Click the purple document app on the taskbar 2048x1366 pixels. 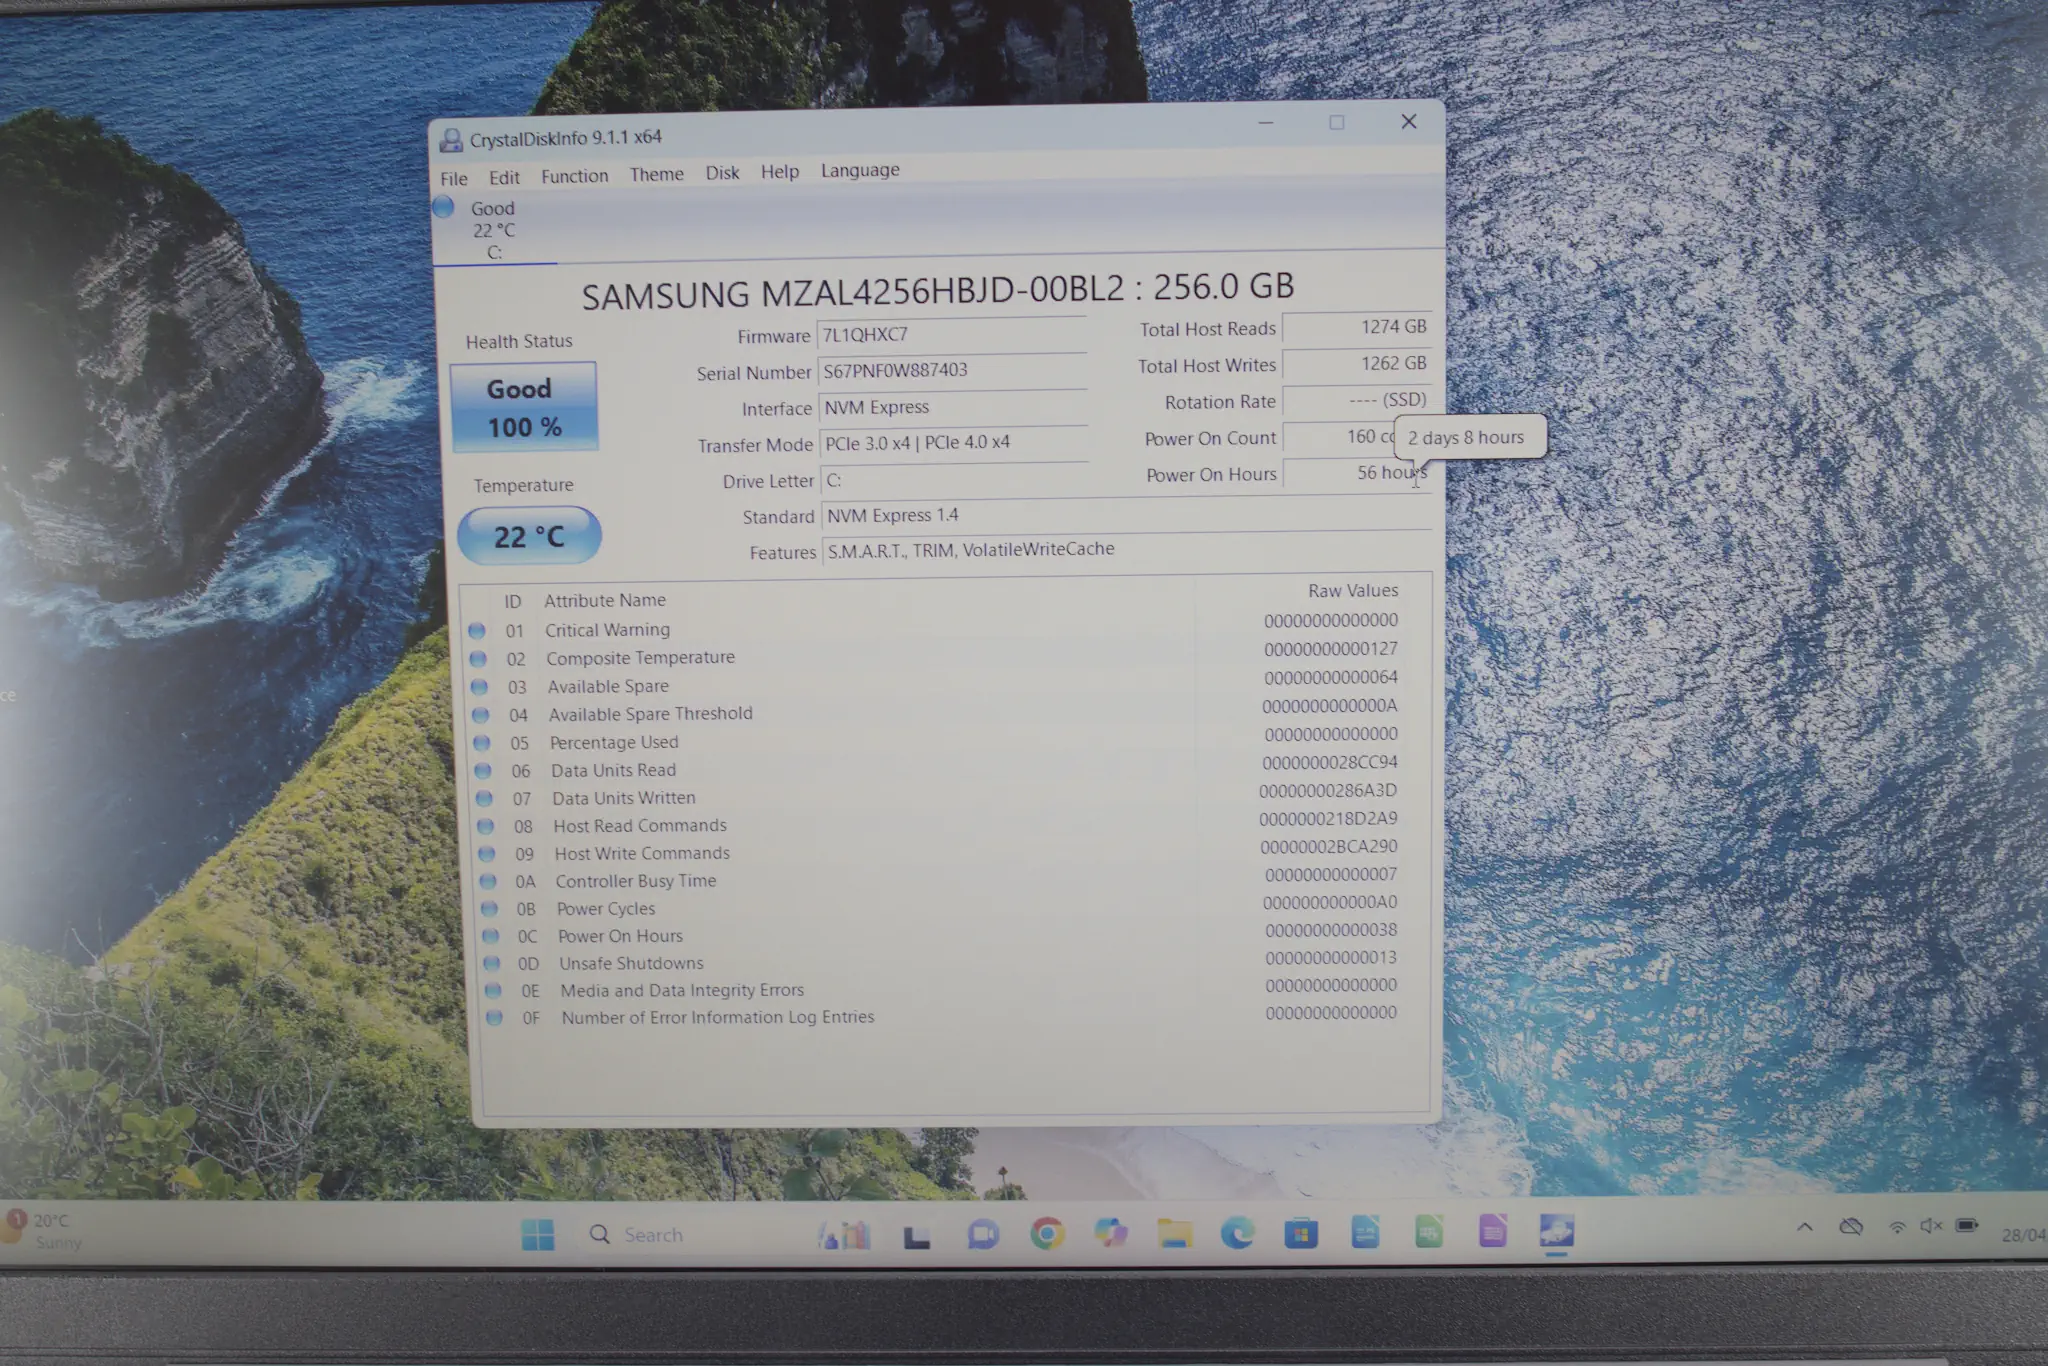[x=1493, y=1232]
